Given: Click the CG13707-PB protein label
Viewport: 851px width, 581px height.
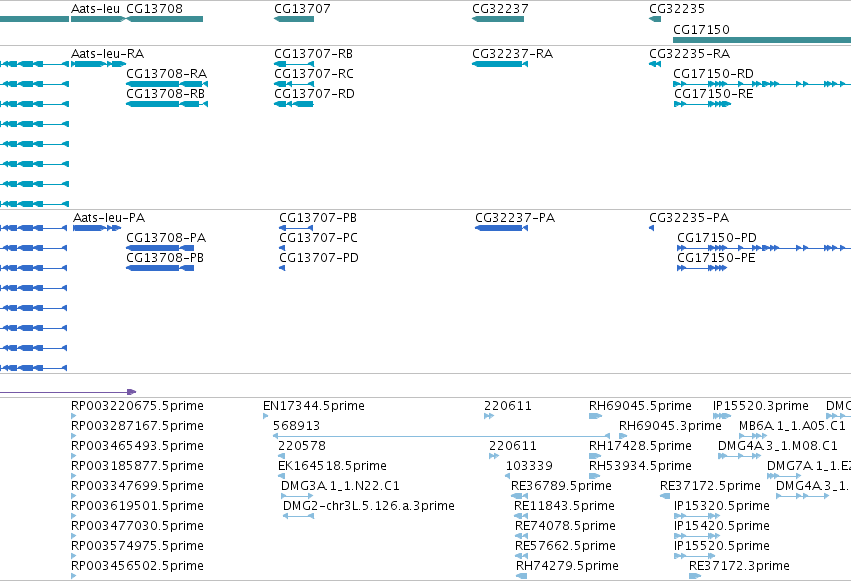Looking at the screenshot, I should pos(317,218).
